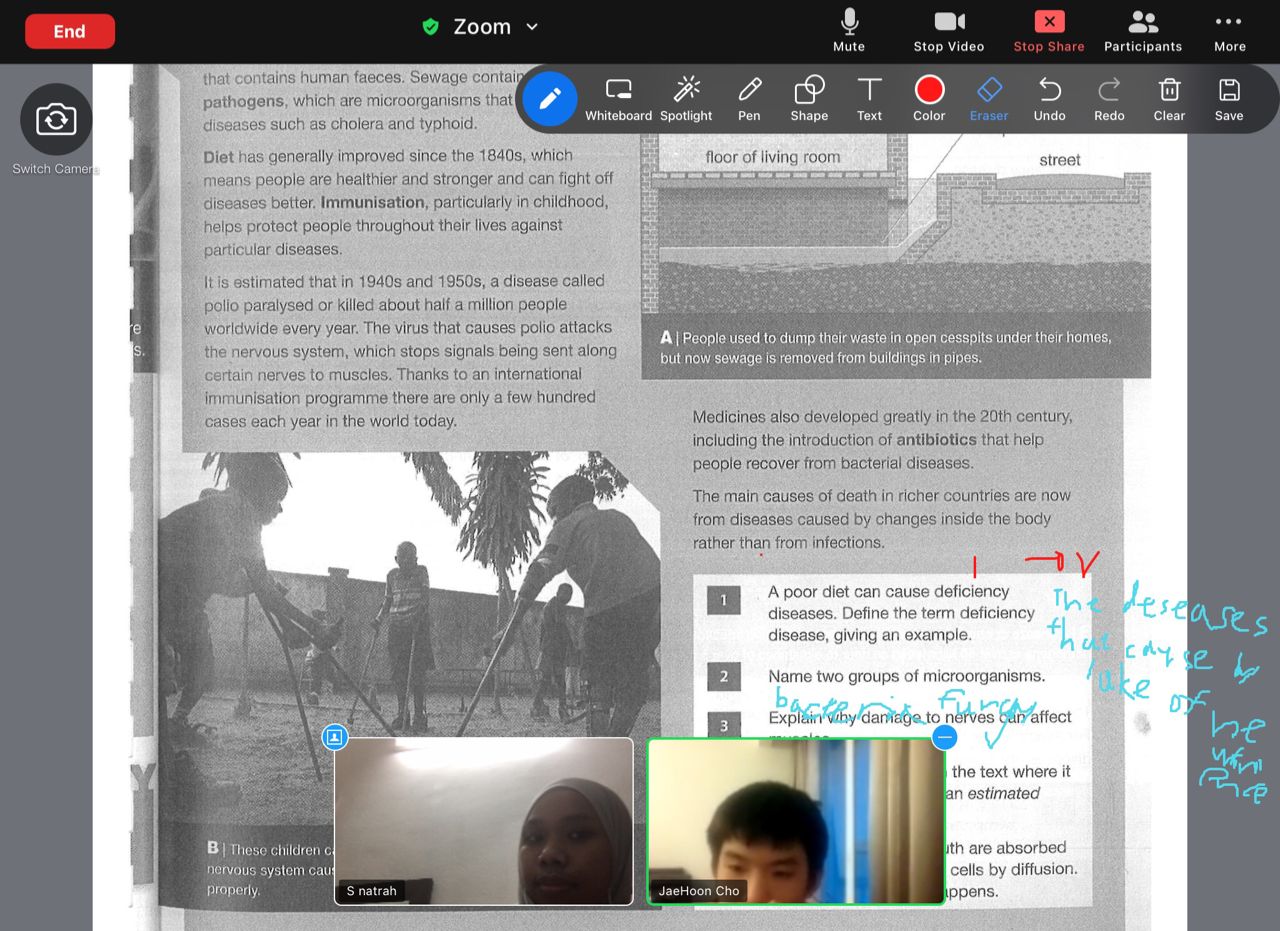
Task: Stop Video camera feed
Action: 948,31
